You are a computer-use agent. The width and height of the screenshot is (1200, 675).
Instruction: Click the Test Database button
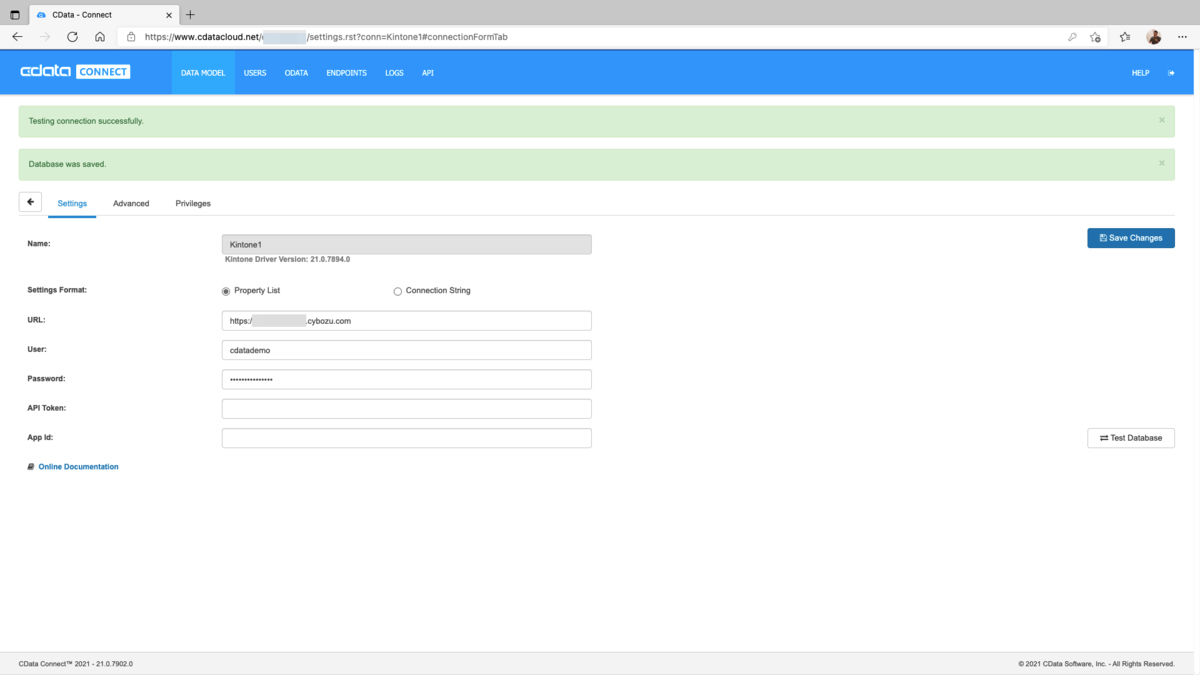(x=1131, y=438)
